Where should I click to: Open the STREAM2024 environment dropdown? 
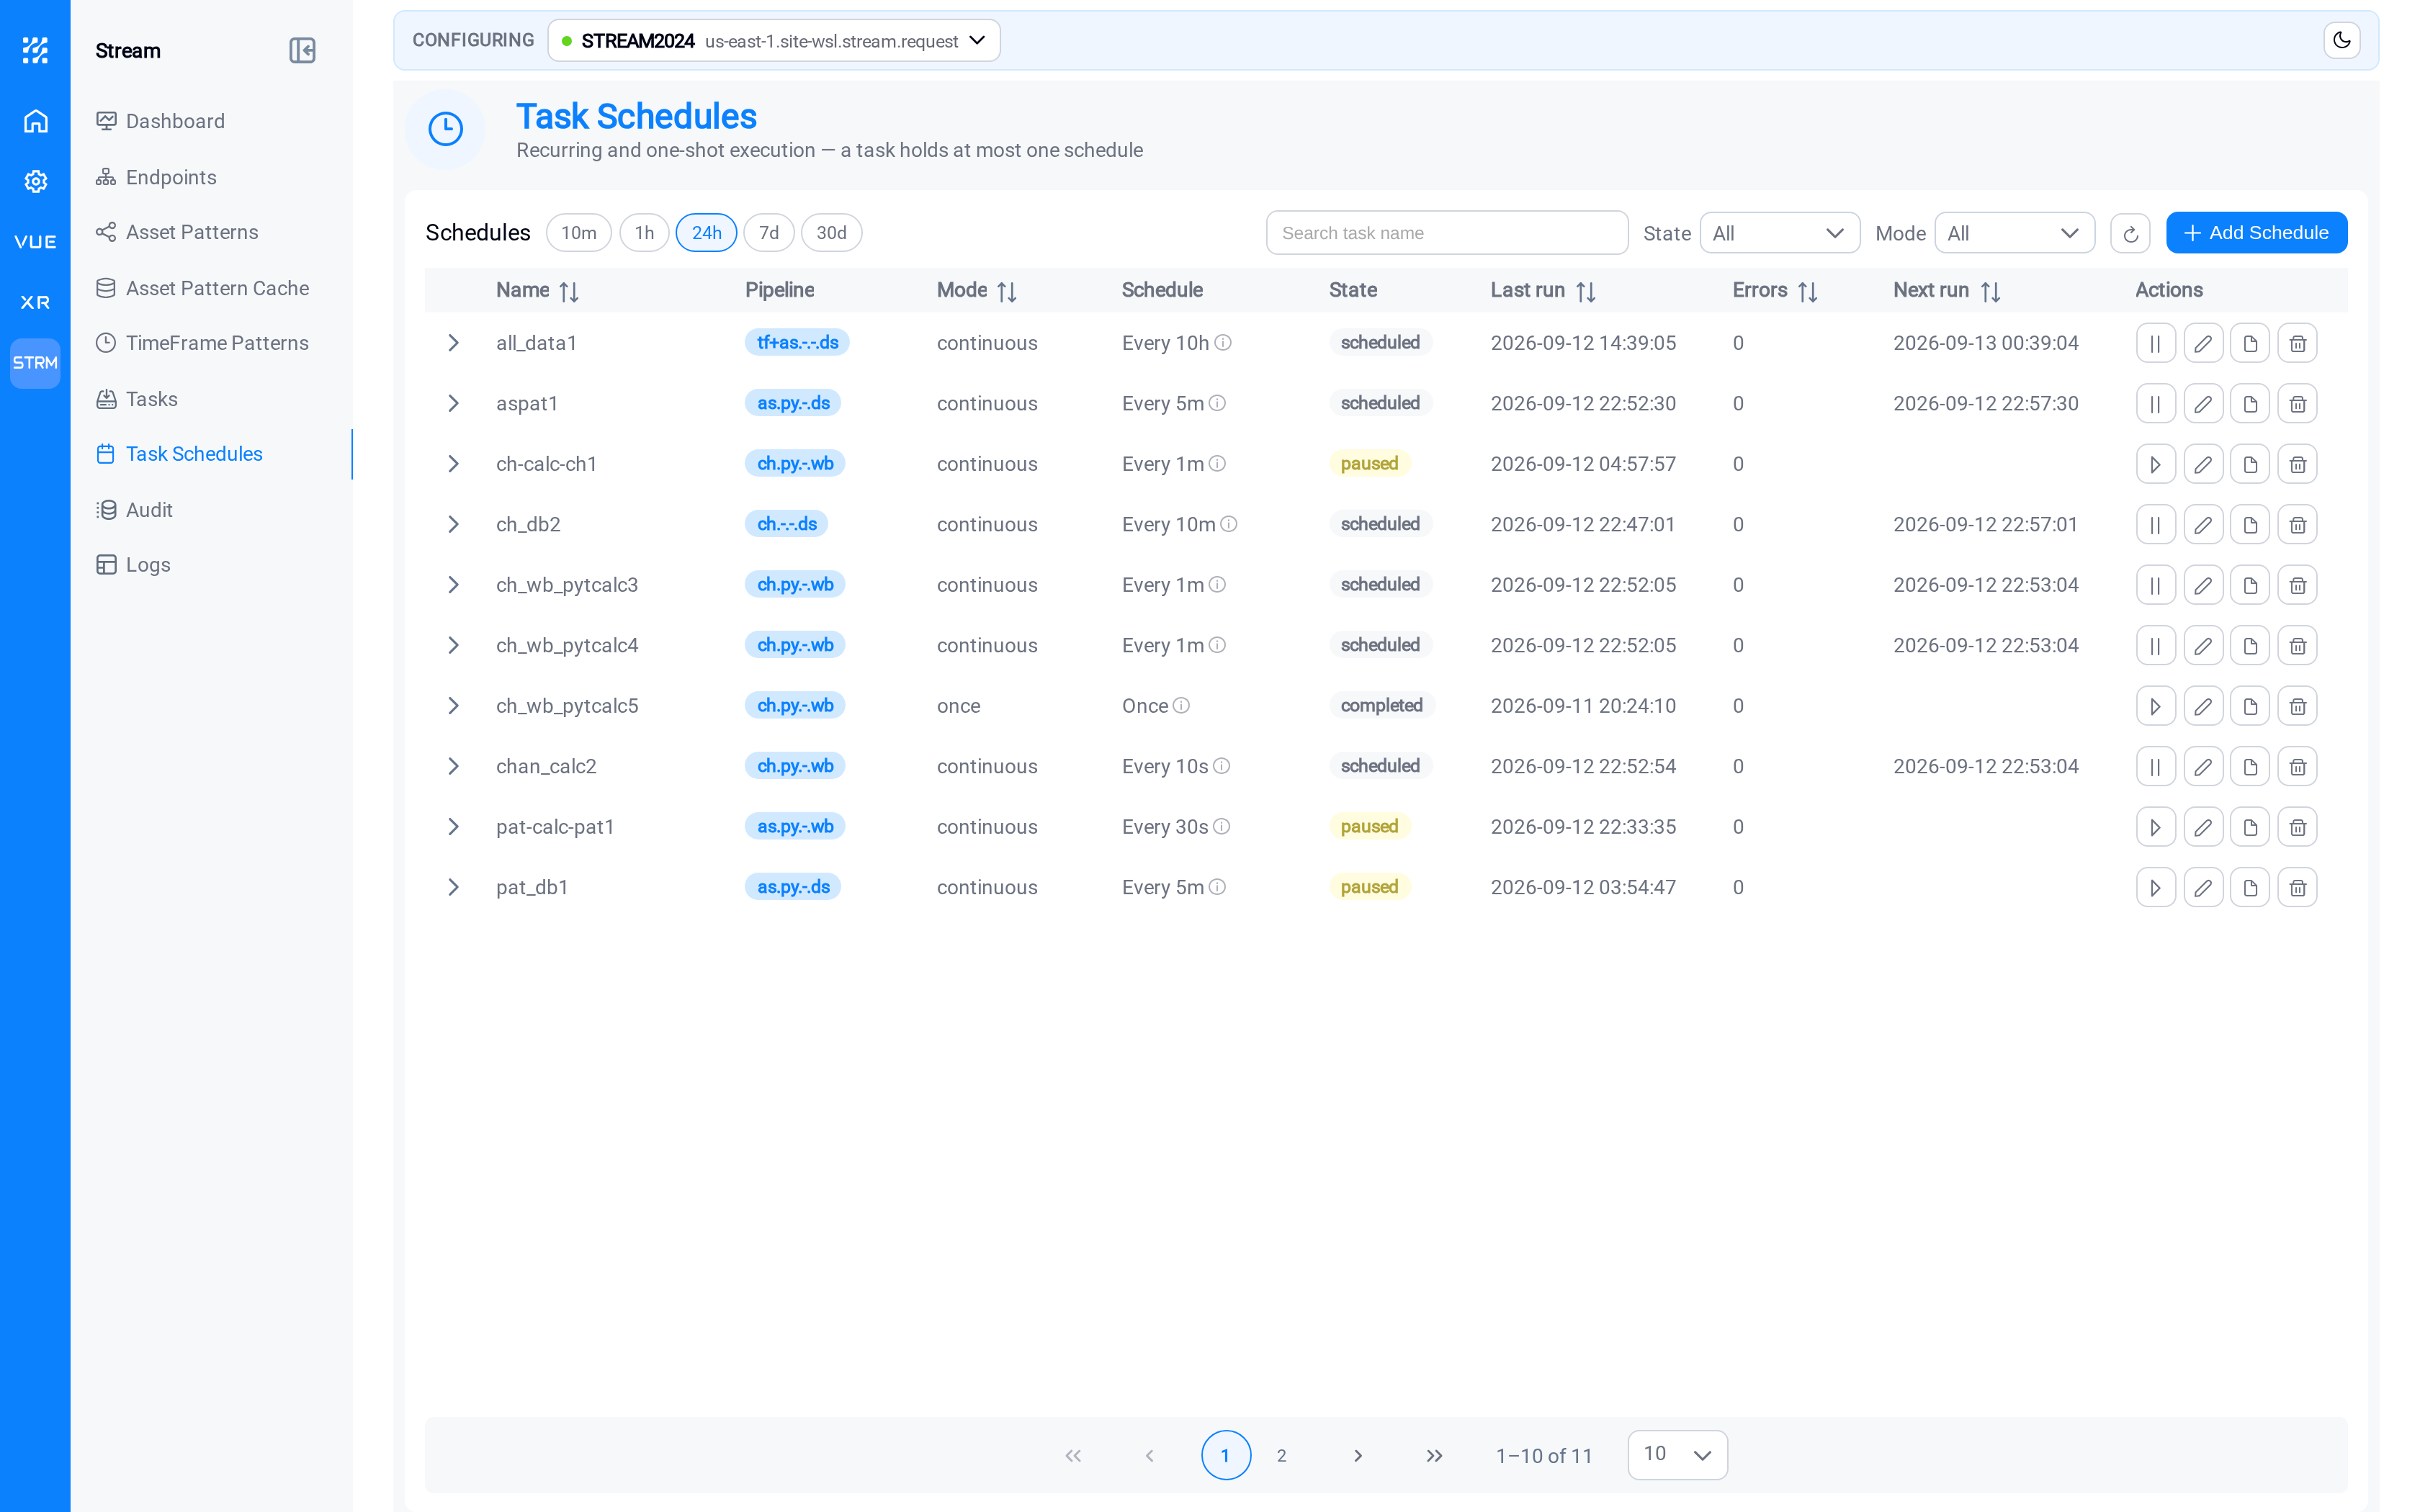(x=774, y=41)
